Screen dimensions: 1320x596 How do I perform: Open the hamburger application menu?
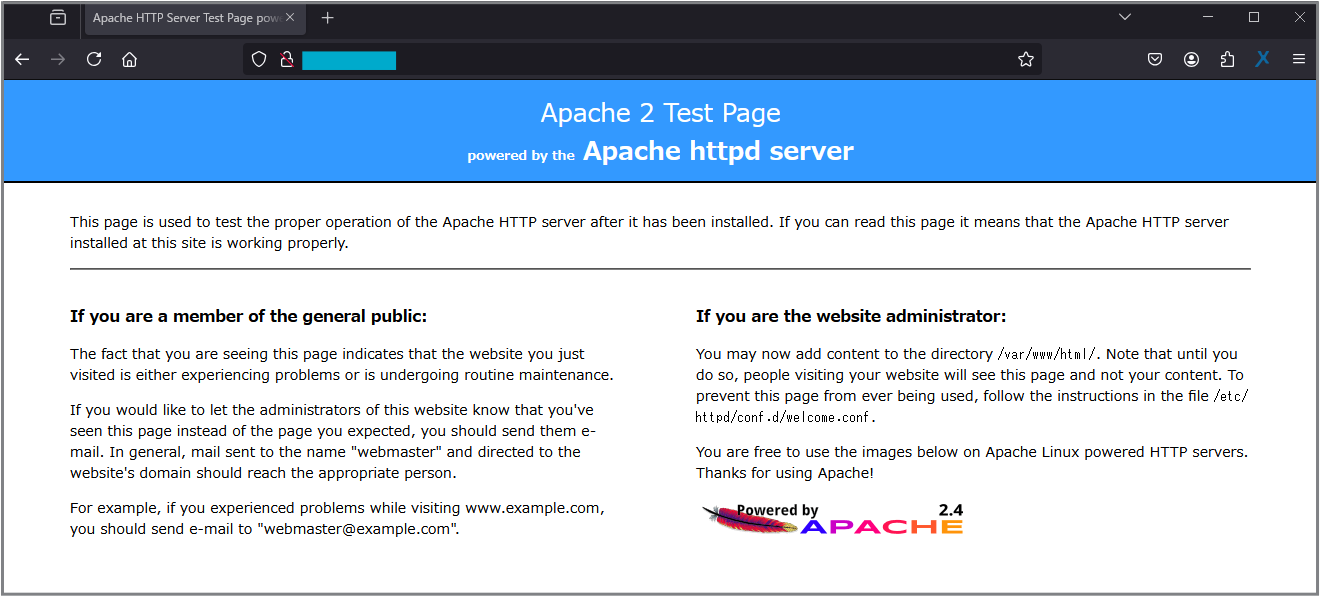pos(1299,60)
